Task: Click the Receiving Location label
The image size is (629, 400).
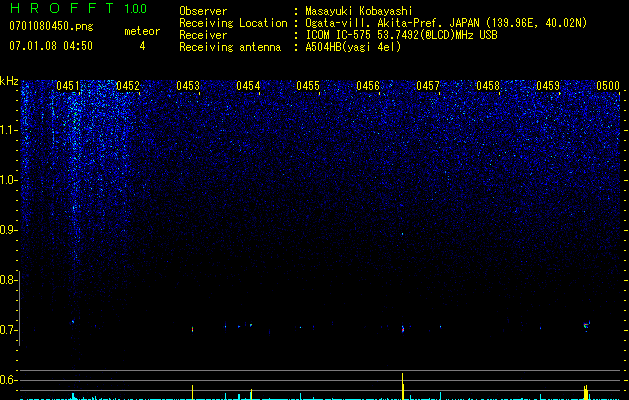Action: pos(233,23)
